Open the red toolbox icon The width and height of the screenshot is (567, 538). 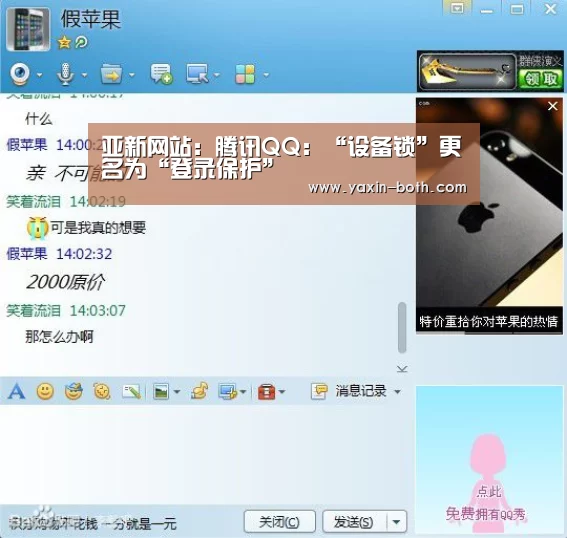[267, 392]
